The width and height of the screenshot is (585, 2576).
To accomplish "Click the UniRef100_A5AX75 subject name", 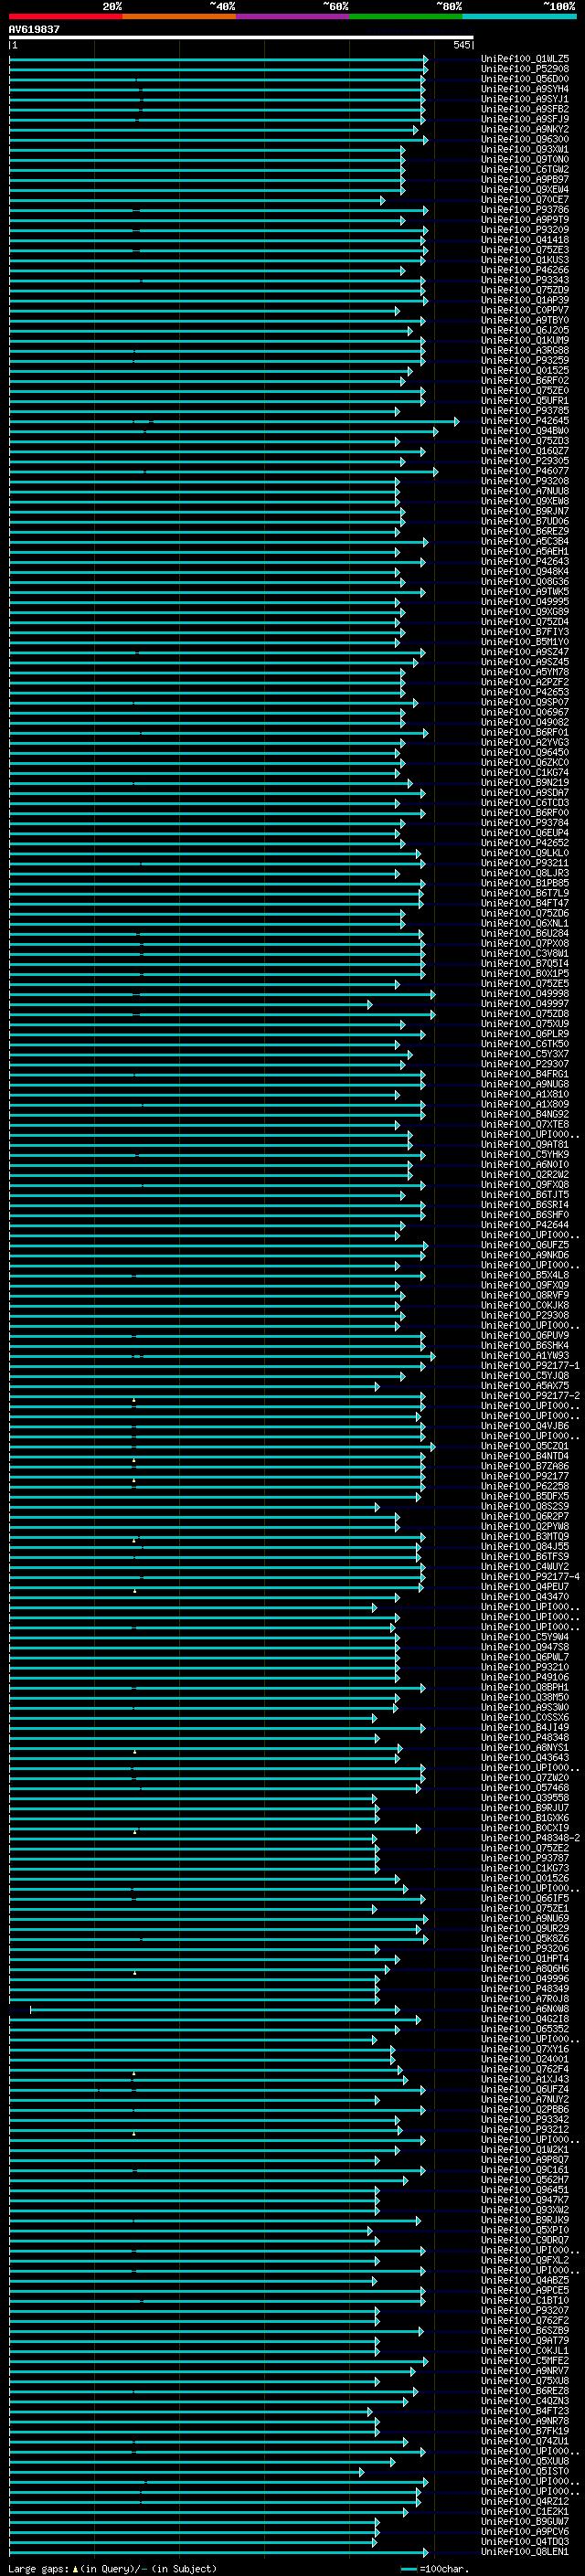I will [x=525, y=1386].
